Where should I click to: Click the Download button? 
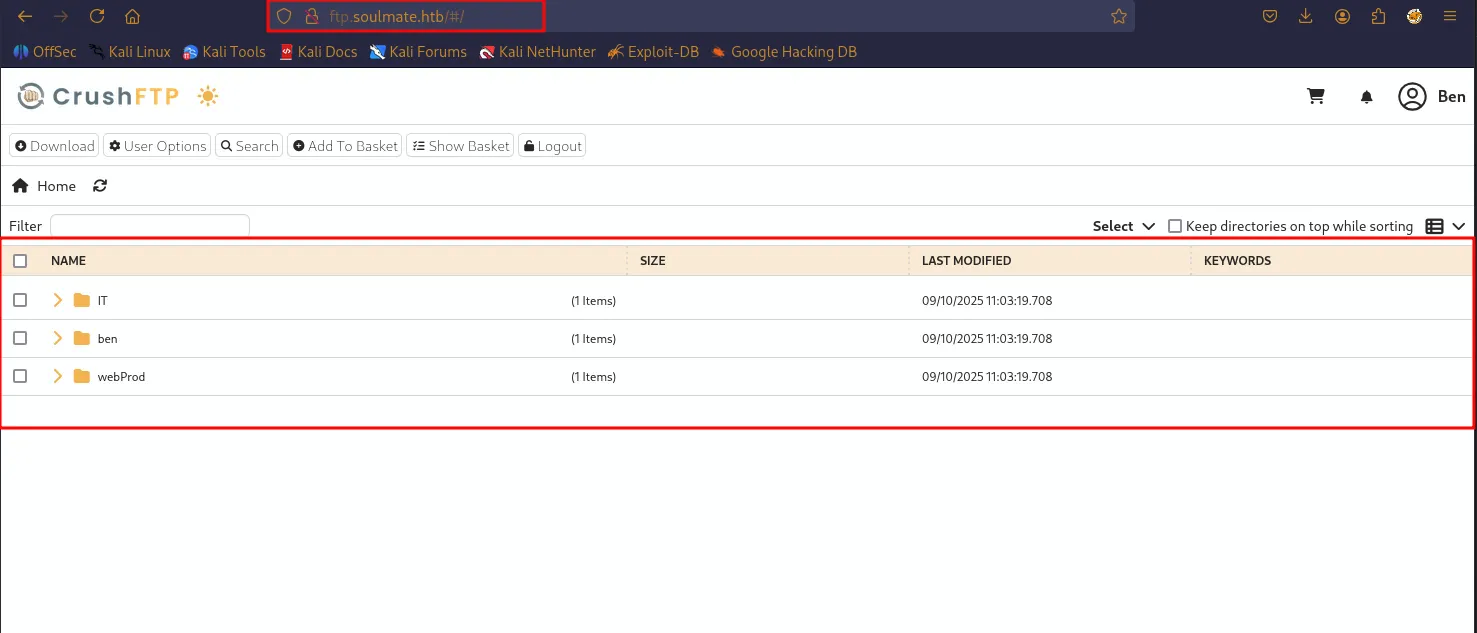coord(55,146)
